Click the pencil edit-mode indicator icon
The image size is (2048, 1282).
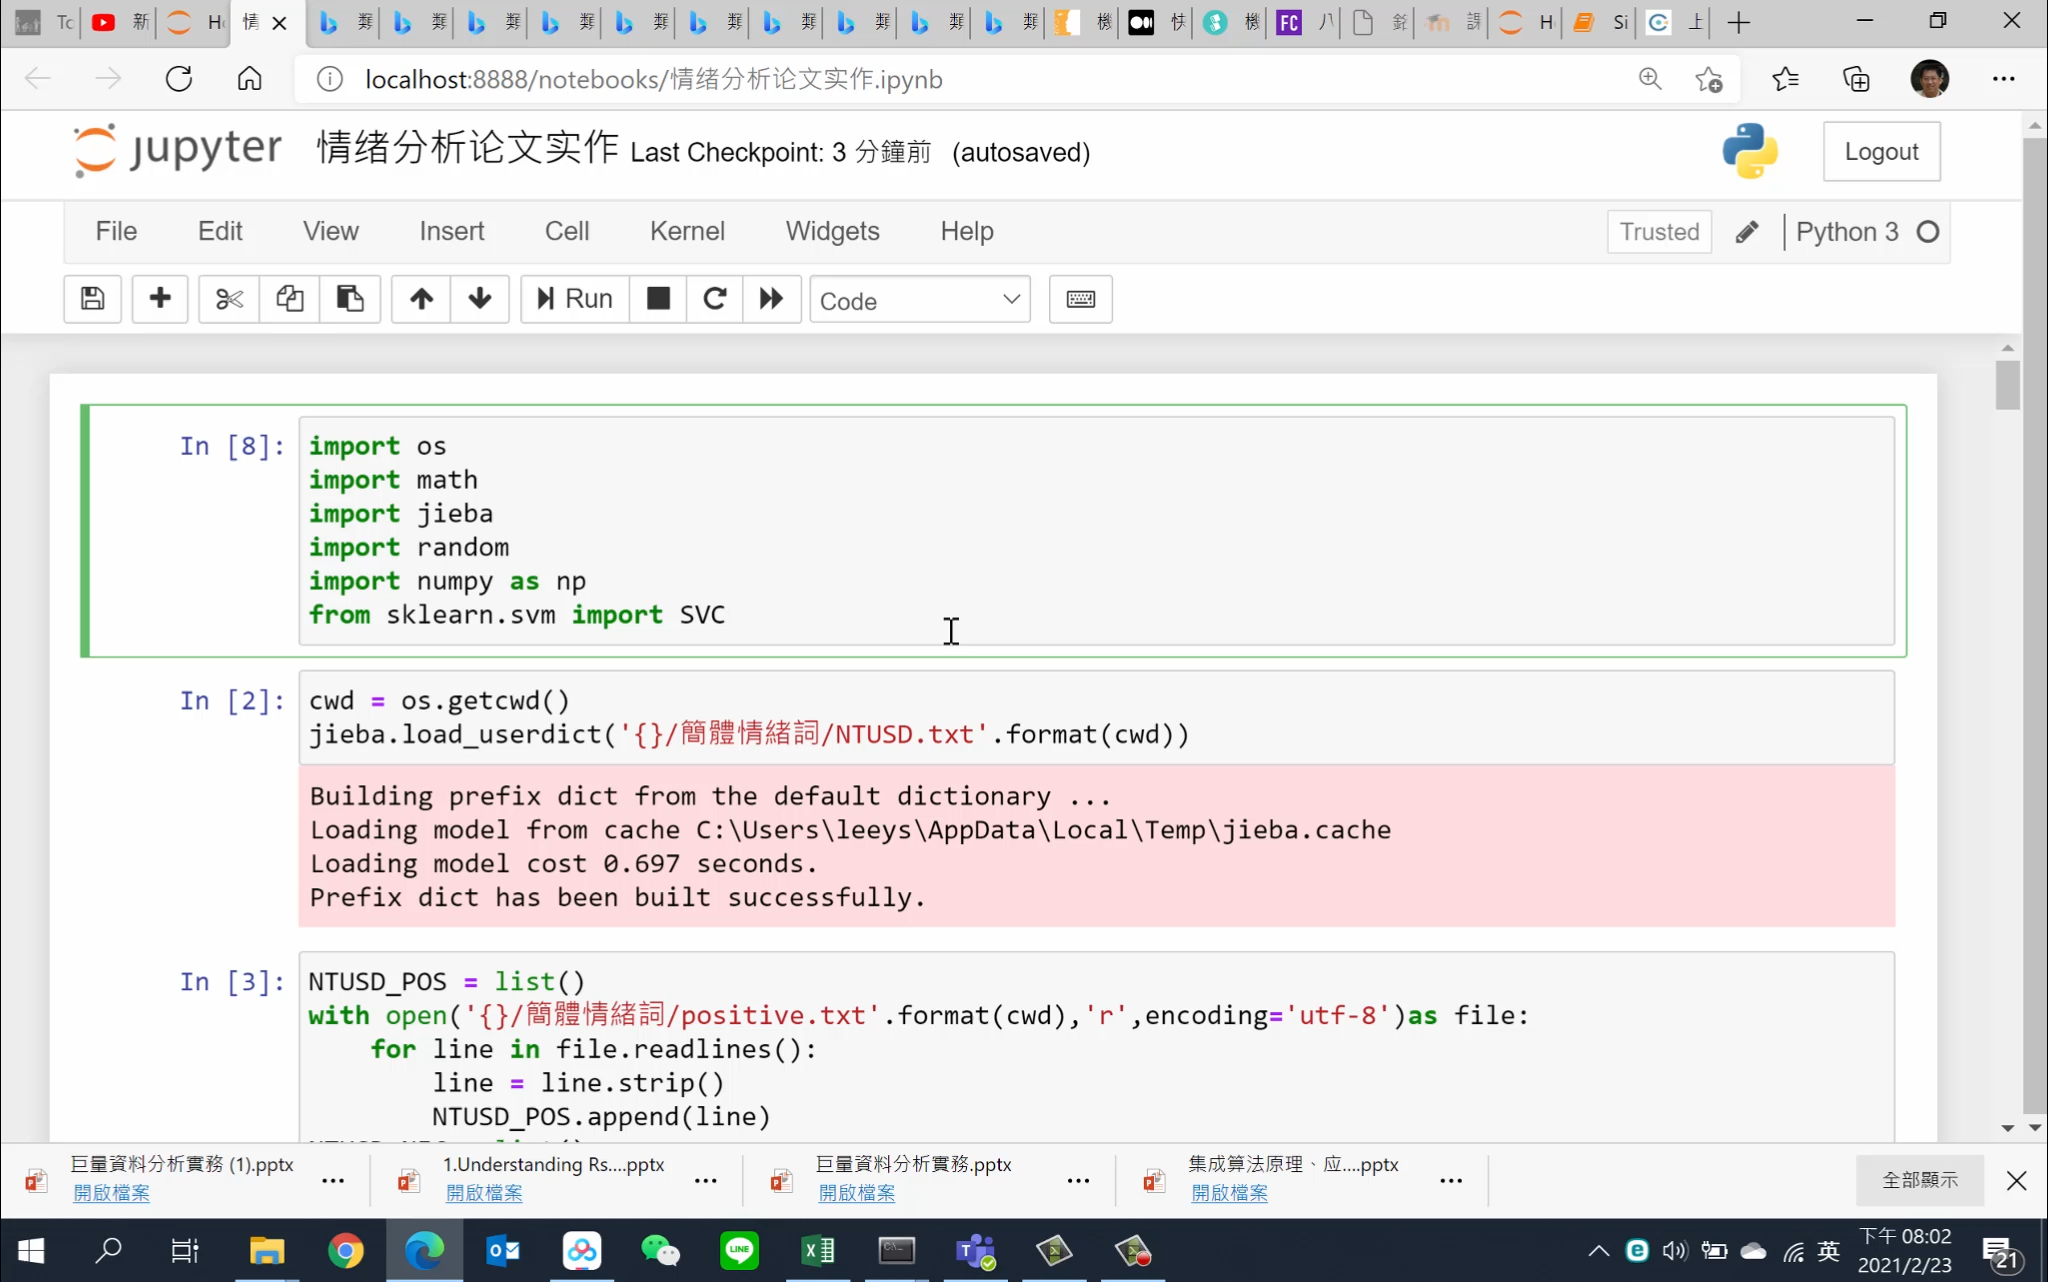[x=1747, y=232]
